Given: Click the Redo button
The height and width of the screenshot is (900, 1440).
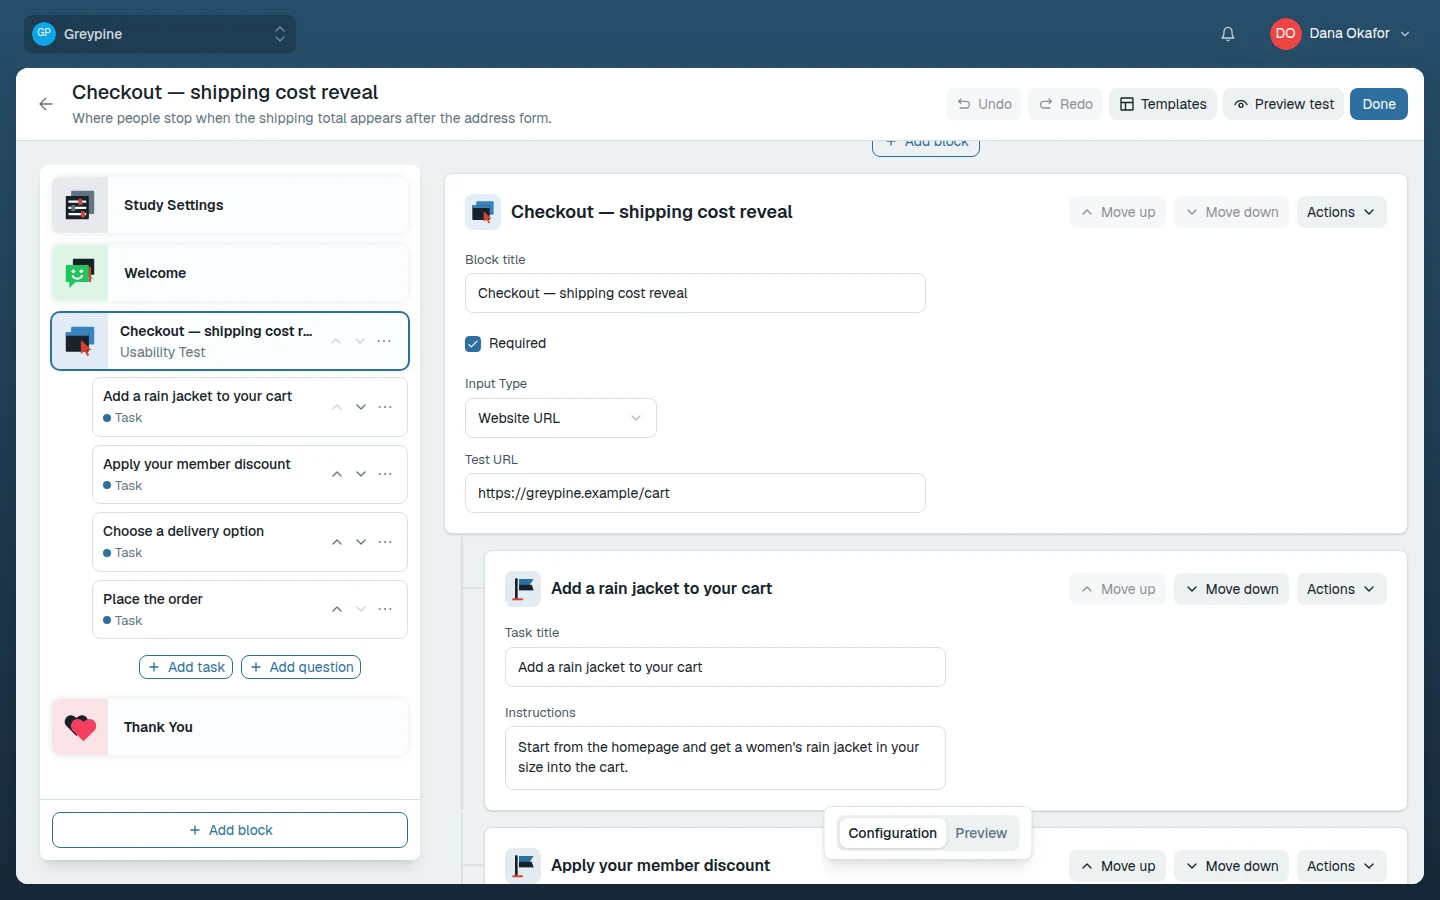Looking at the screenshot, I should (1065, 104).
